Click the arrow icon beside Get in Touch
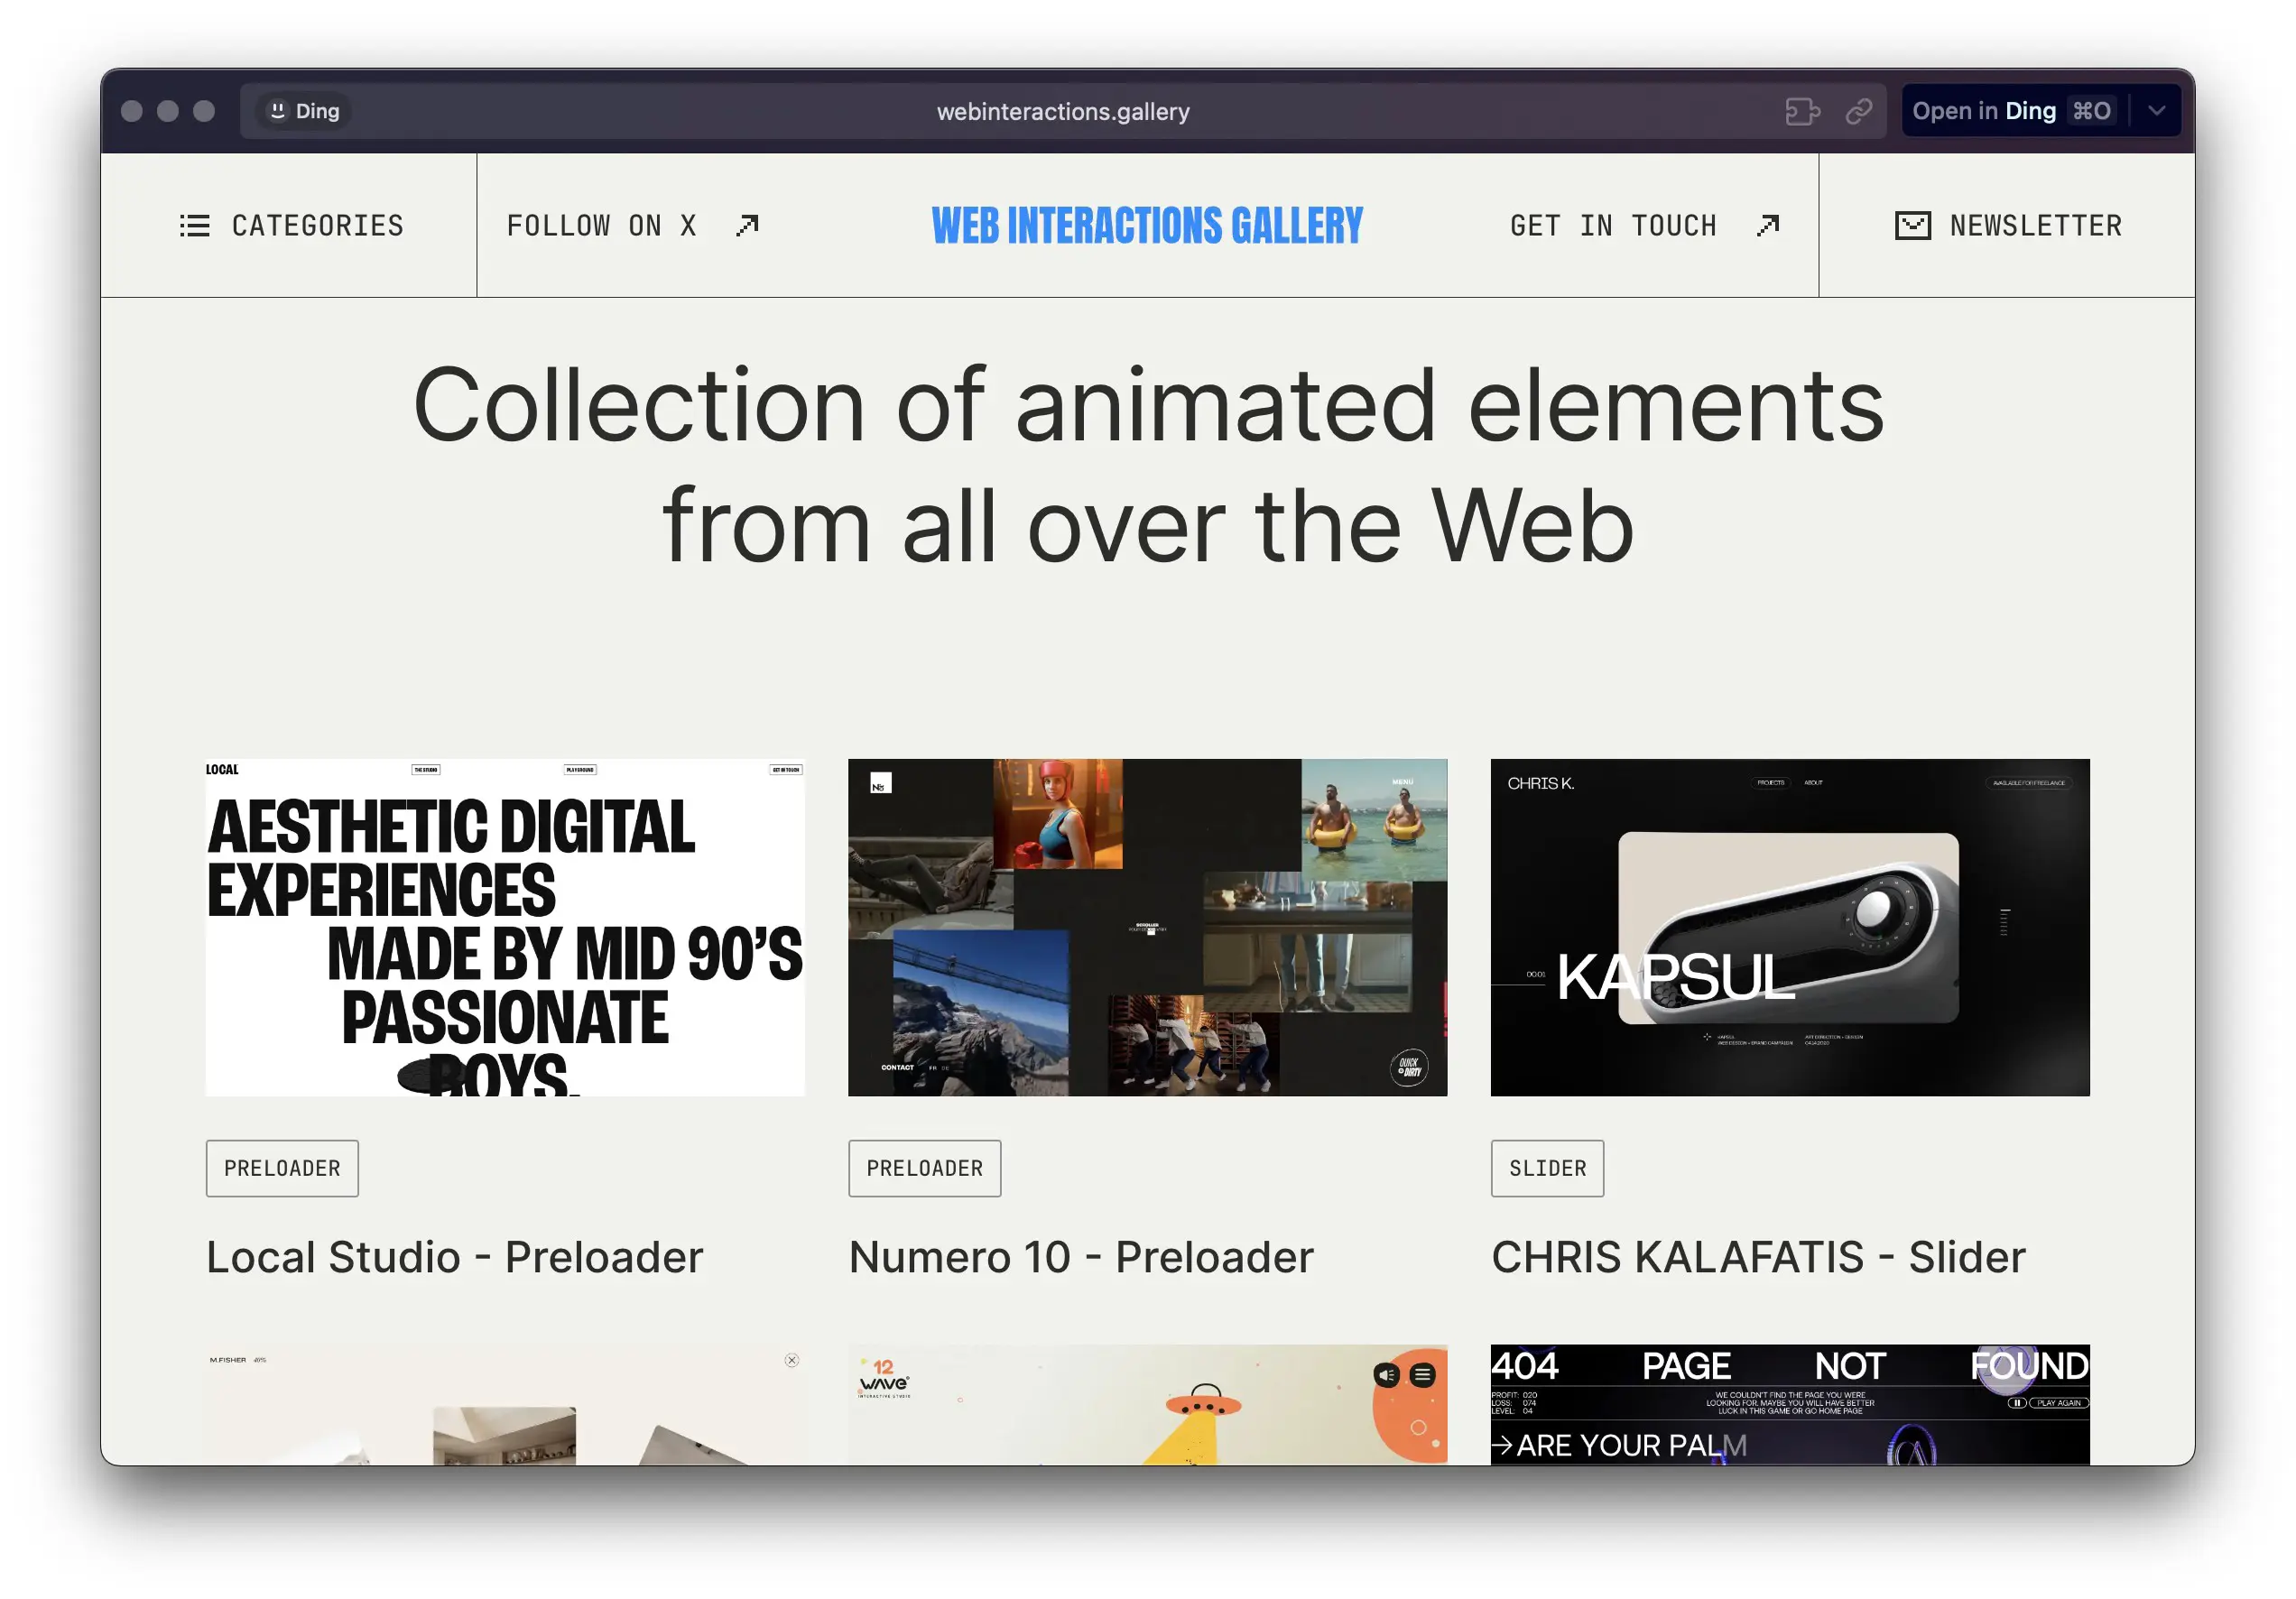Image resolution: width=2296 pixels, height=1599 pixels. click(x=1768, y=226)
